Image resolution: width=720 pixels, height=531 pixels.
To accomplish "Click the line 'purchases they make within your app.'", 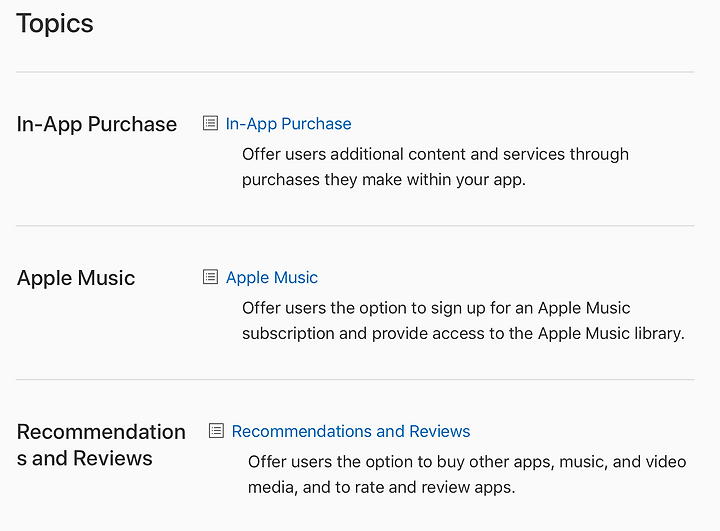I will click(x=384, y=180).
